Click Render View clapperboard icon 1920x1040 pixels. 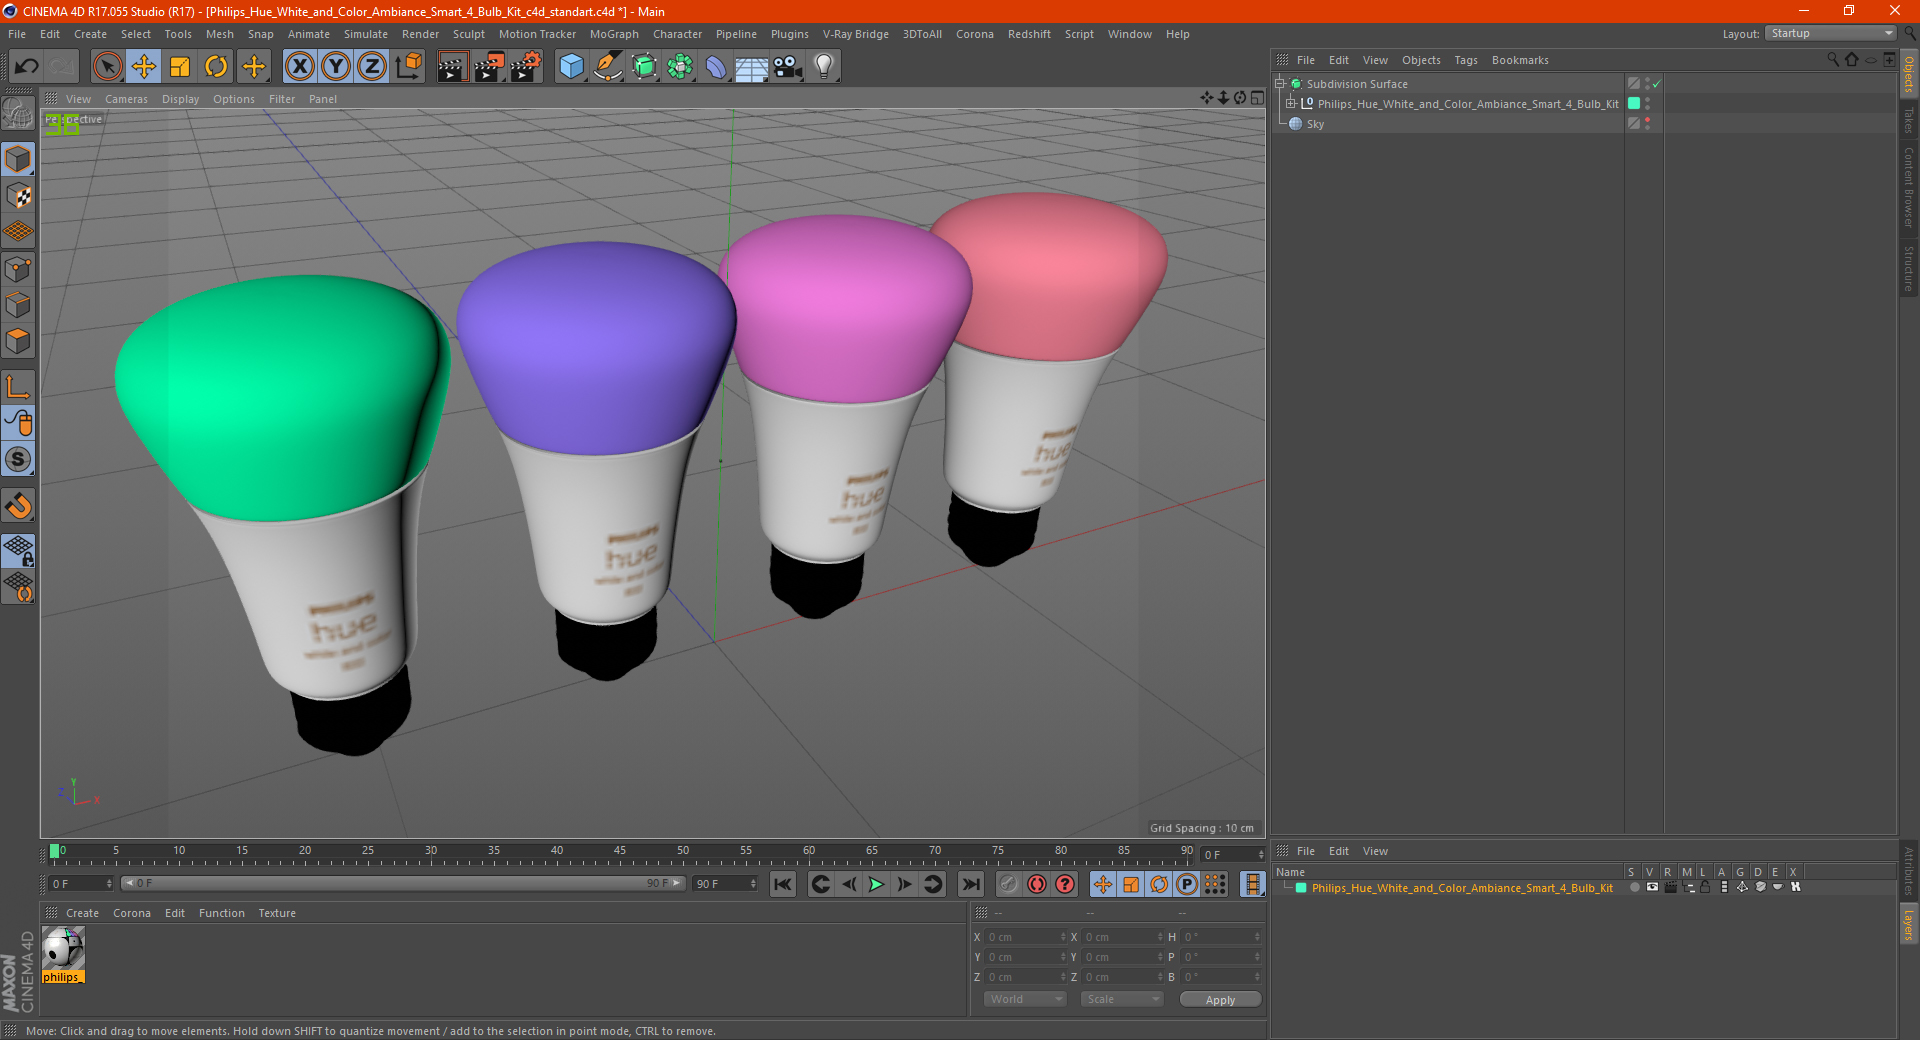[x=452, y=67]
